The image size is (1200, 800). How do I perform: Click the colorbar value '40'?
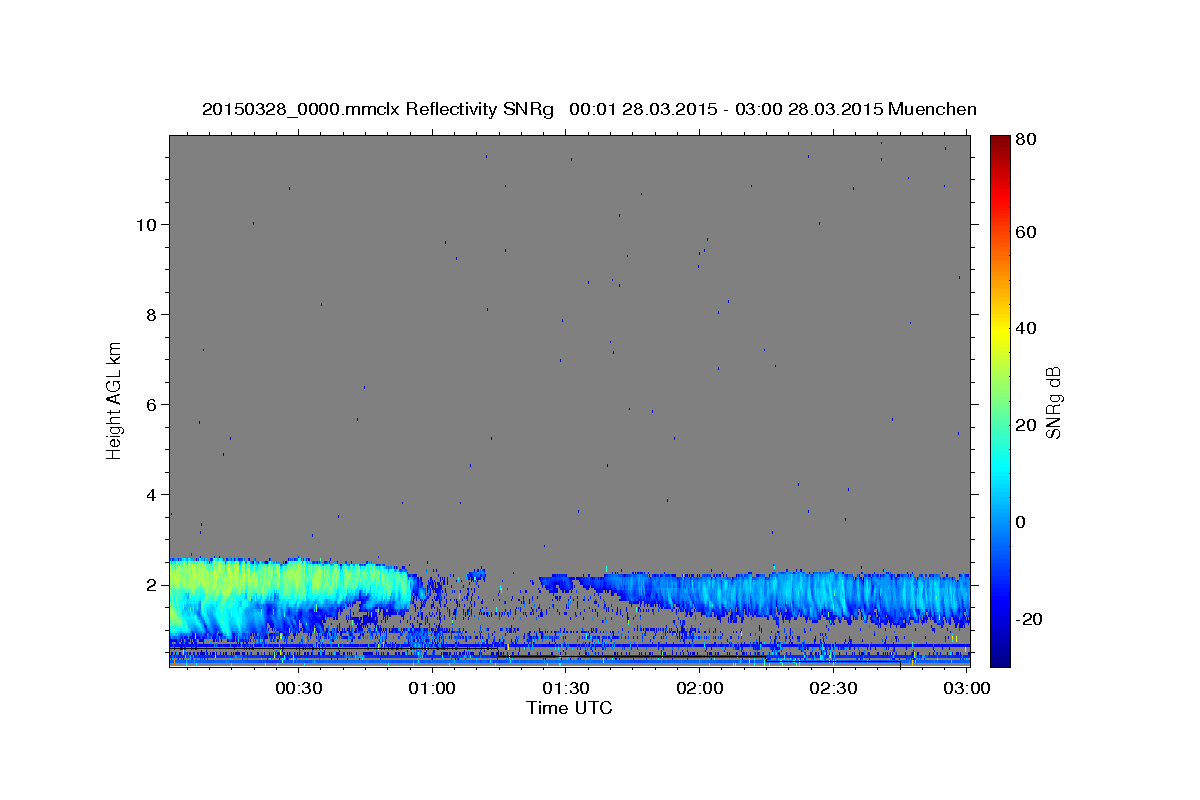click(x=1028, y=328)
